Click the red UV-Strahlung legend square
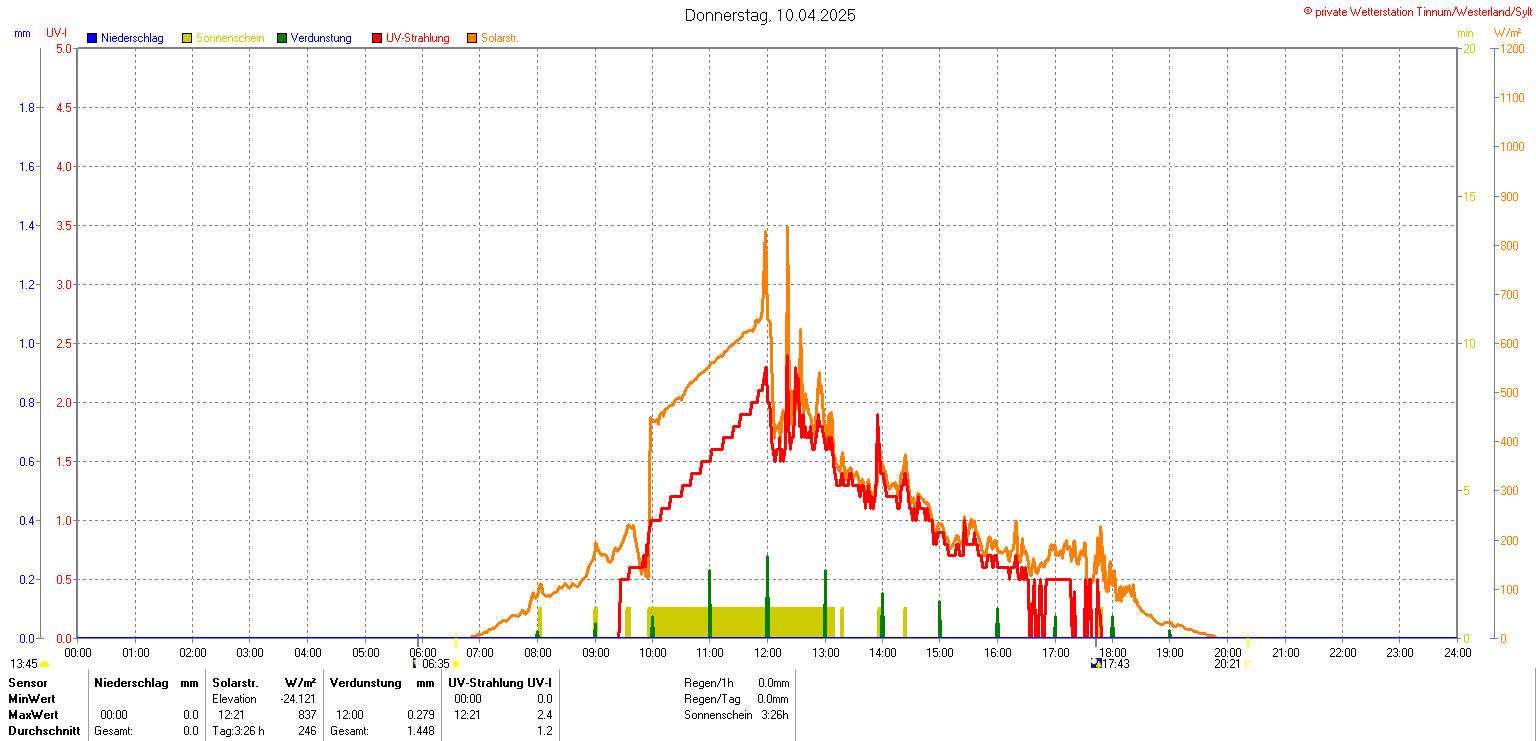Viewport: 1536px width, 741px height. point(377,38)
